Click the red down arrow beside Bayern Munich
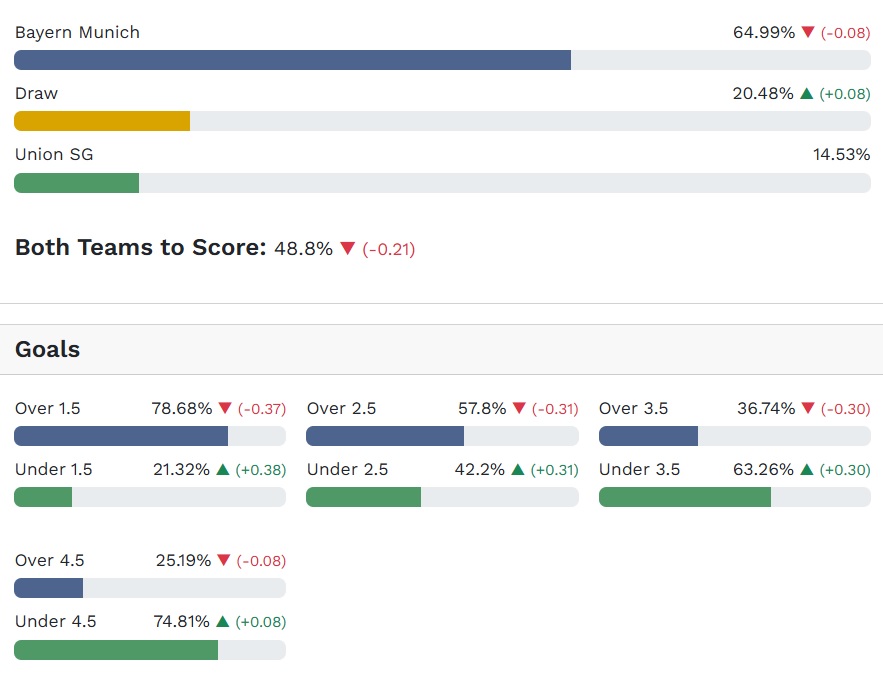The image size is (883, 681). click(x=808, y=33)
